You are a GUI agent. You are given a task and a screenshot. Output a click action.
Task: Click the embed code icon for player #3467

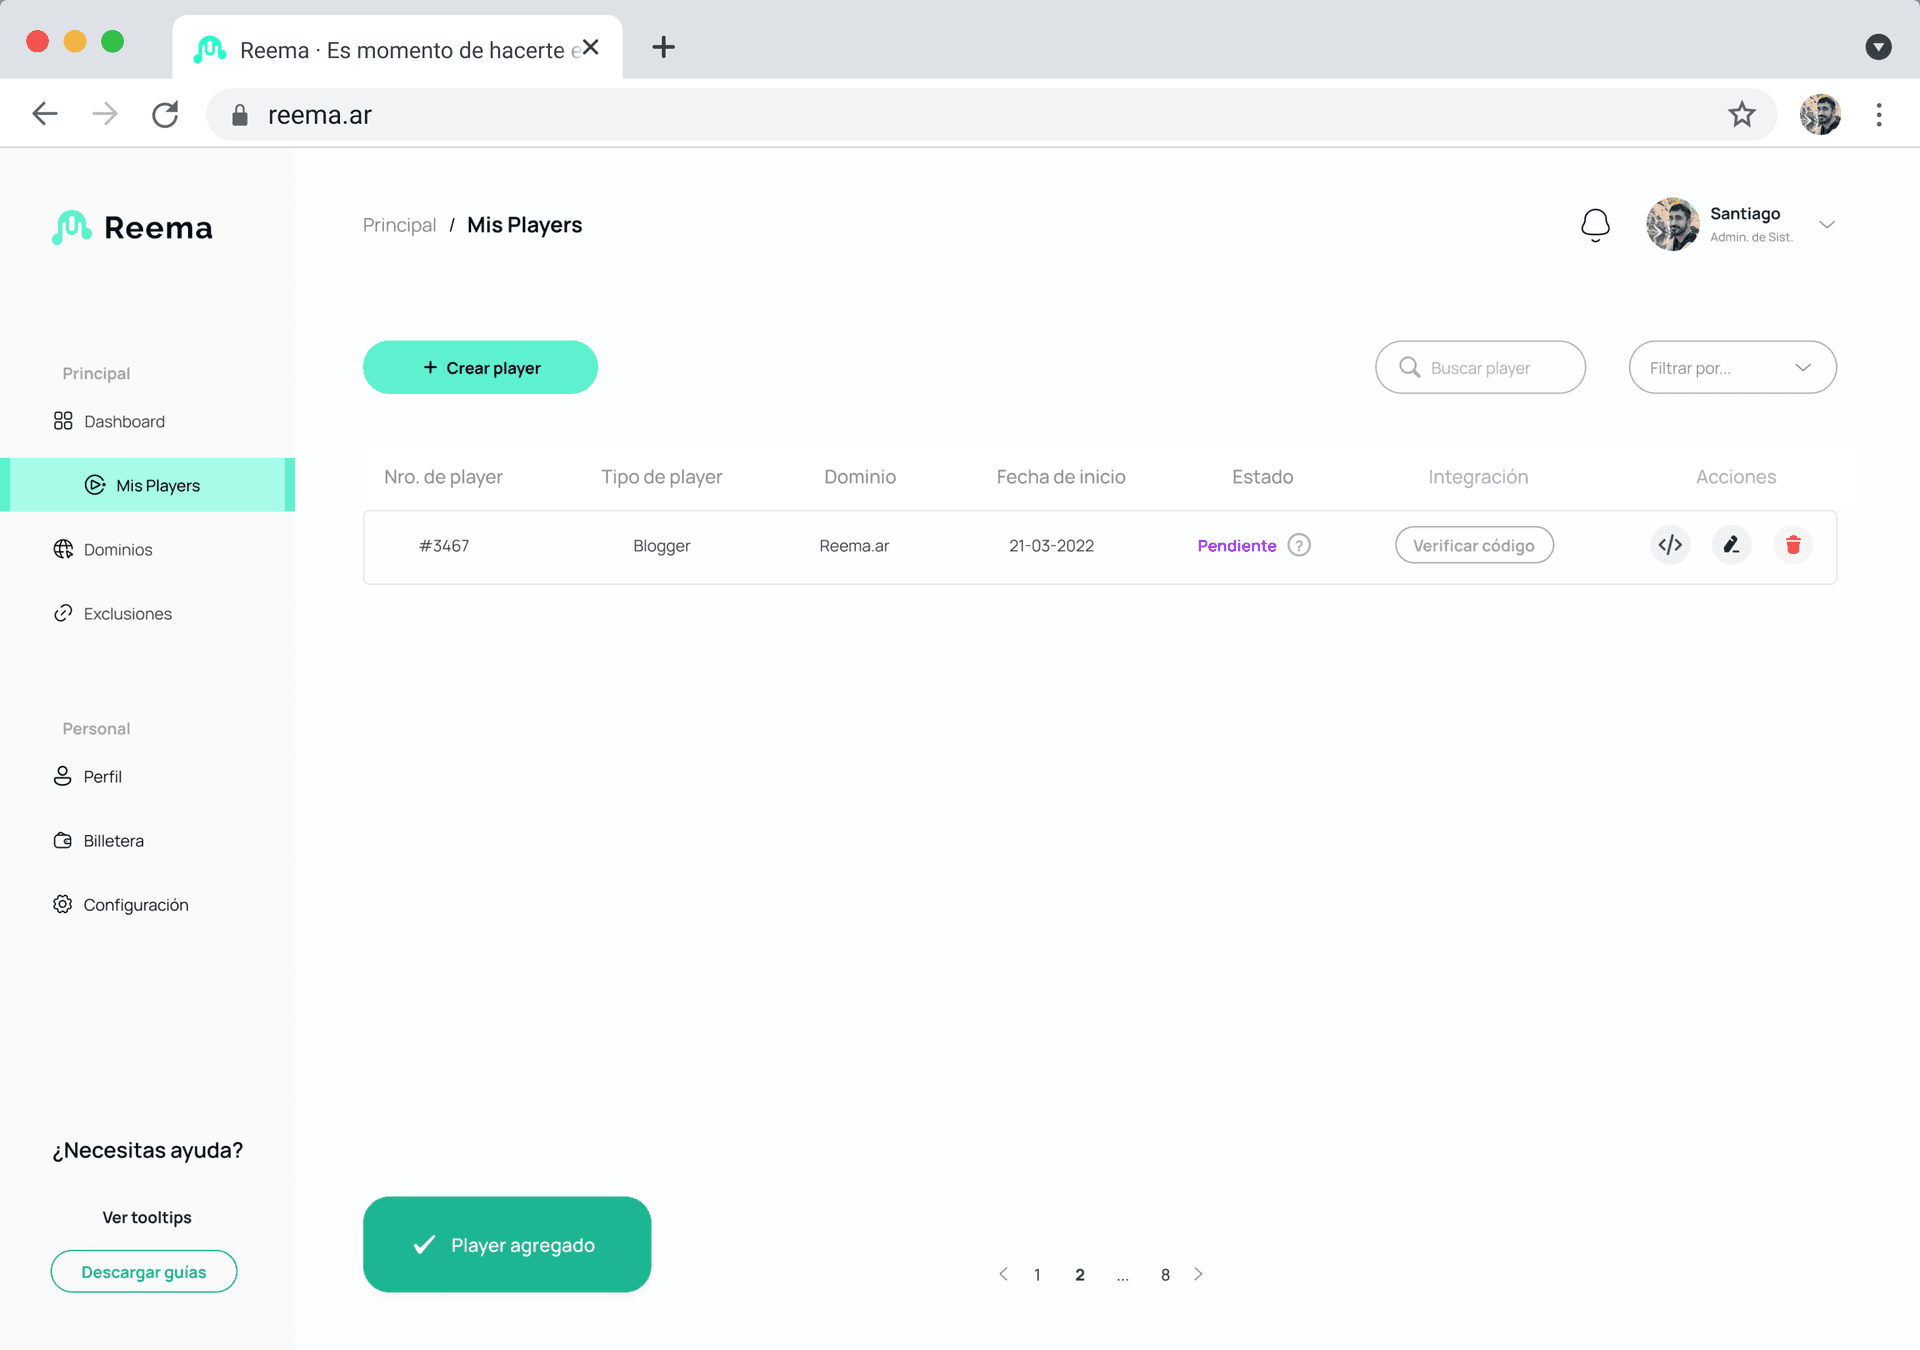point(1670,545)
